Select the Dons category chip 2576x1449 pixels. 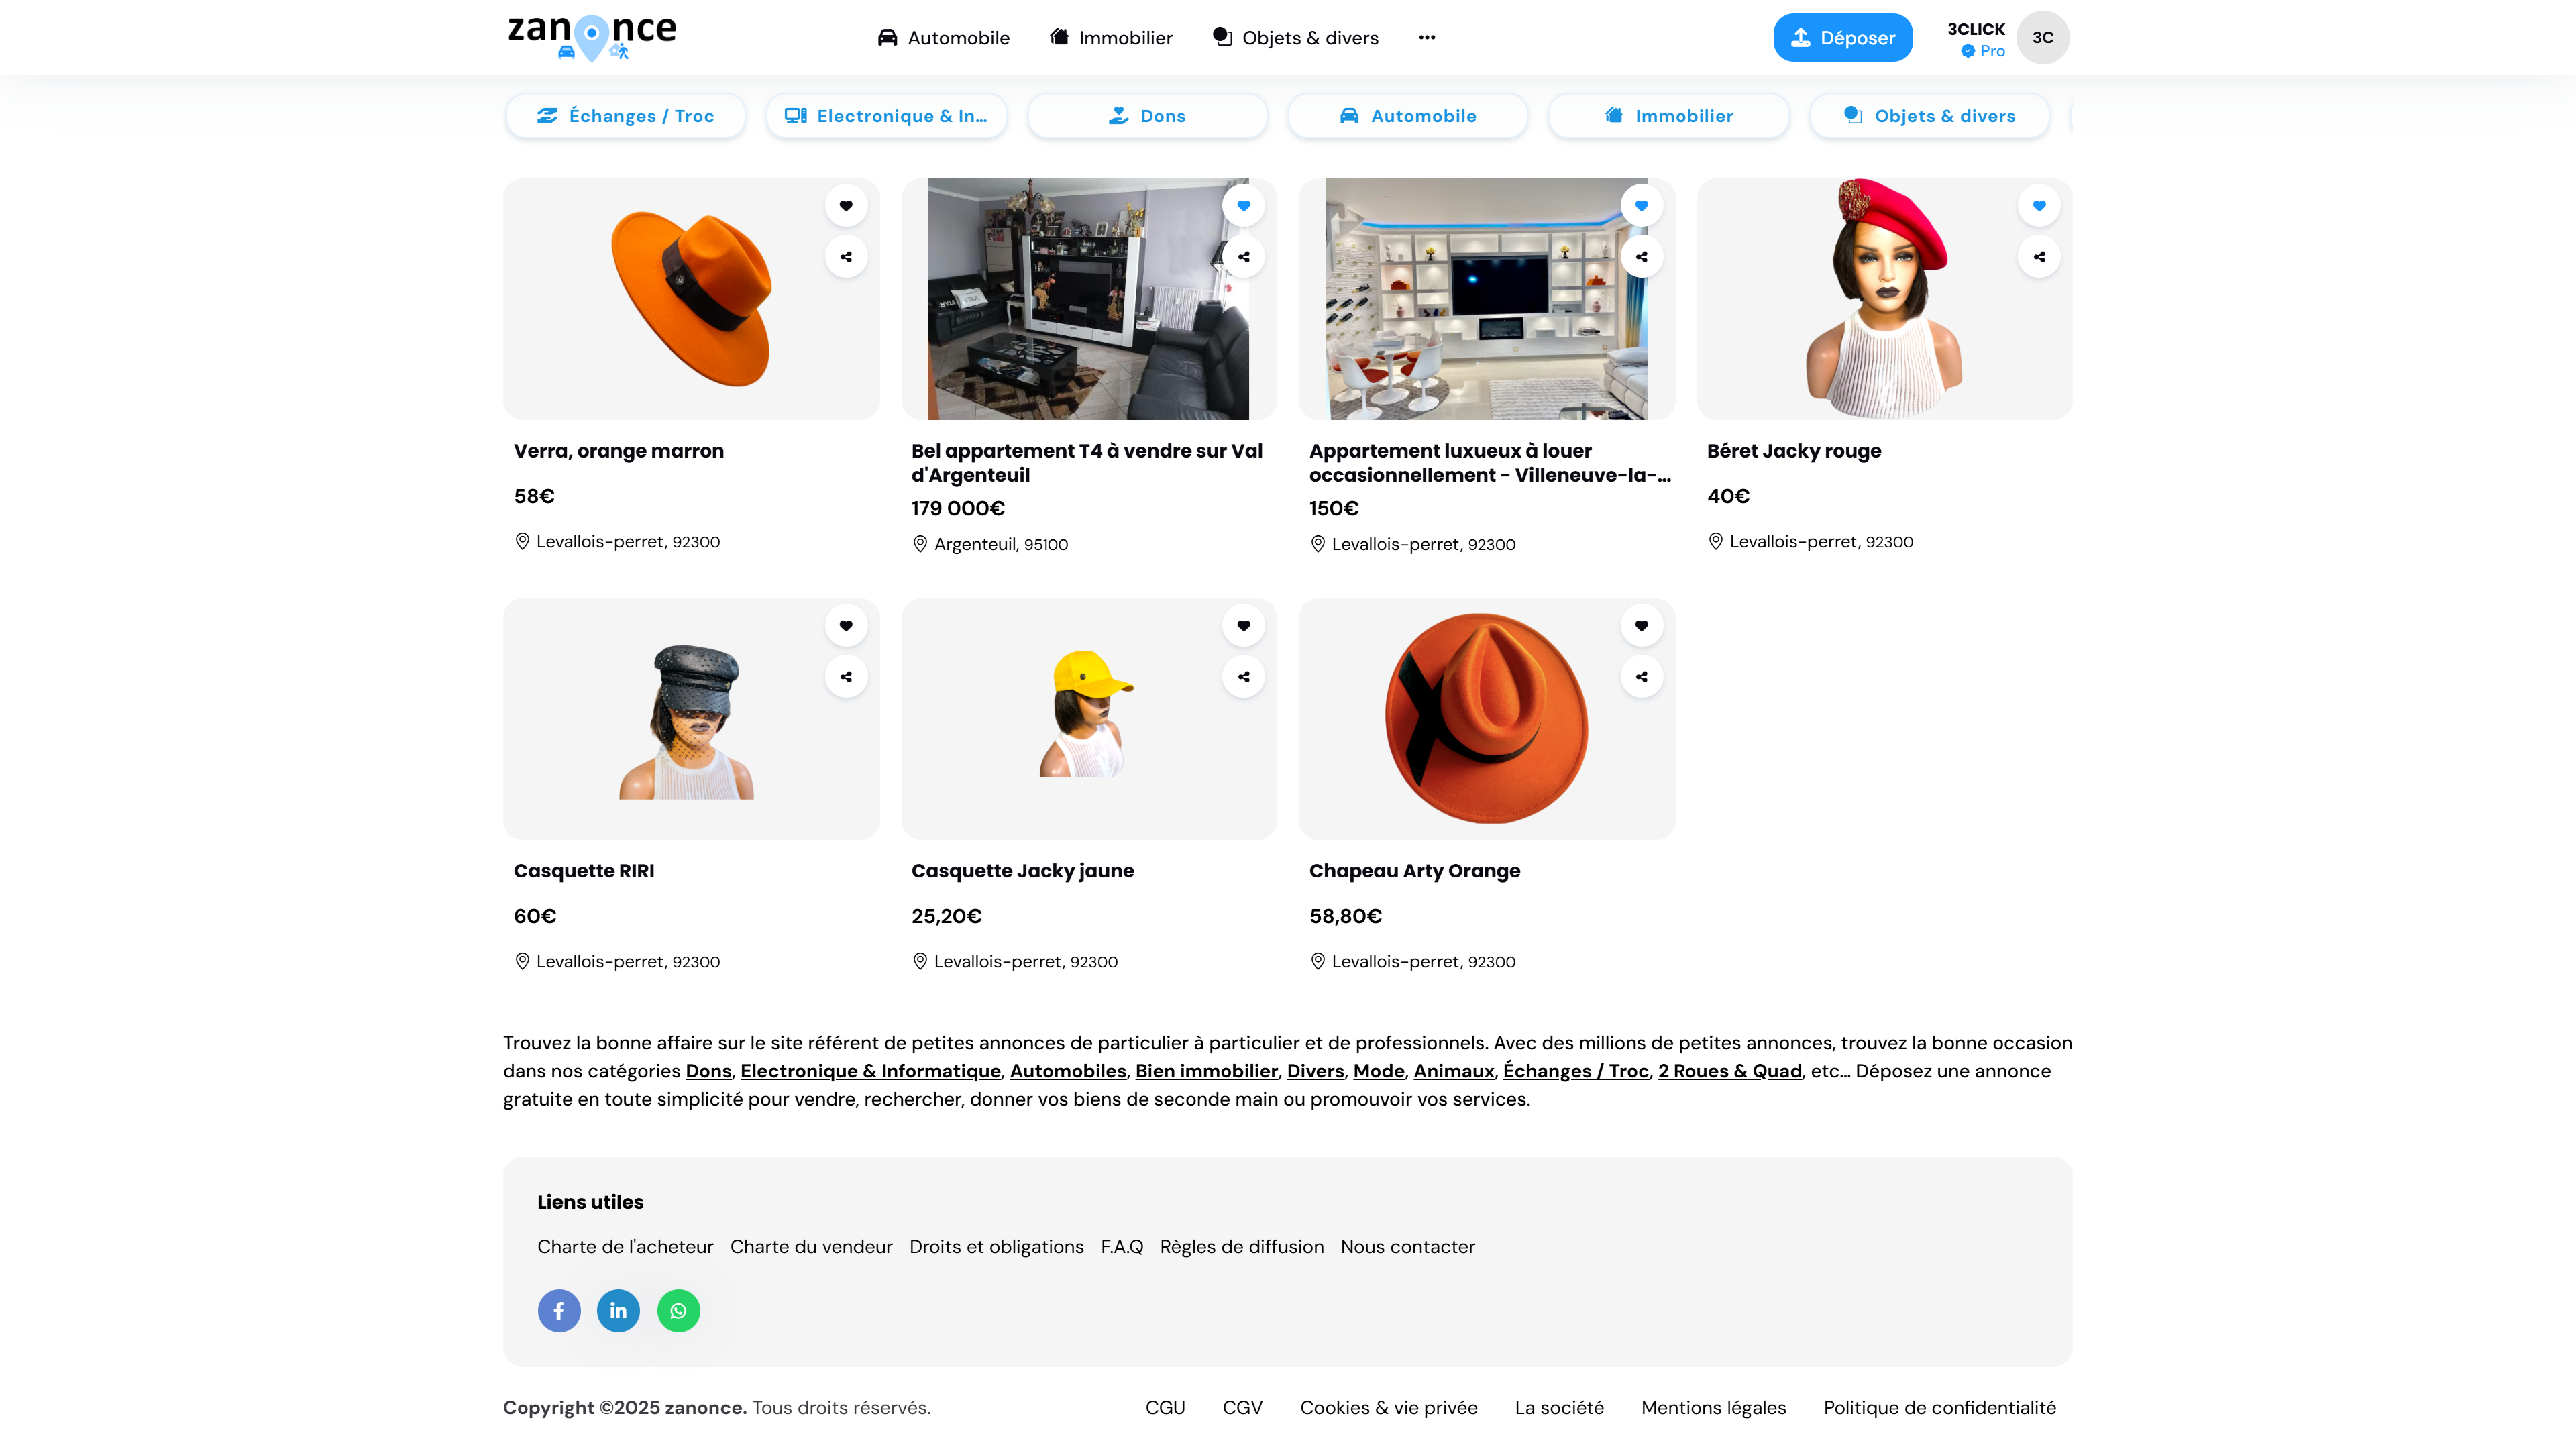click(1147, 116)
